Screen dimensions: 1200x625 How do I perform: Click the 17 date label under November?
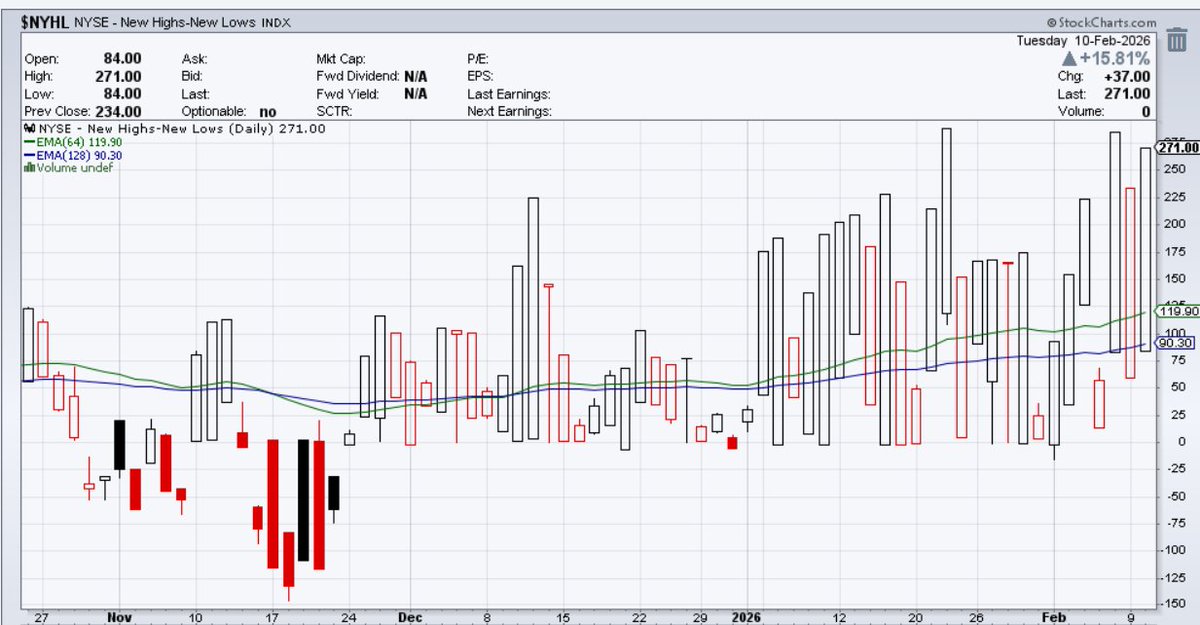272,618
